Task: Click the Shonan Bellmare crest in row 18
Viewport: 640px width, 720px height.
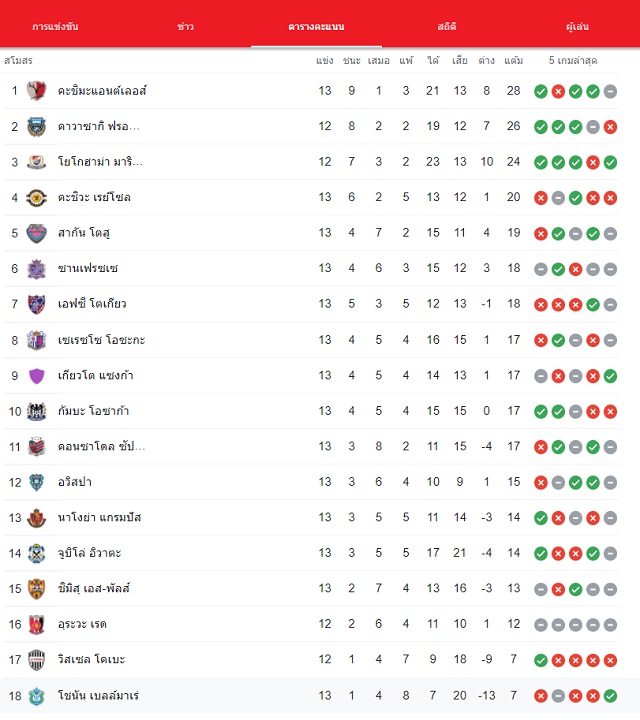Action: [x=36, y=696]
